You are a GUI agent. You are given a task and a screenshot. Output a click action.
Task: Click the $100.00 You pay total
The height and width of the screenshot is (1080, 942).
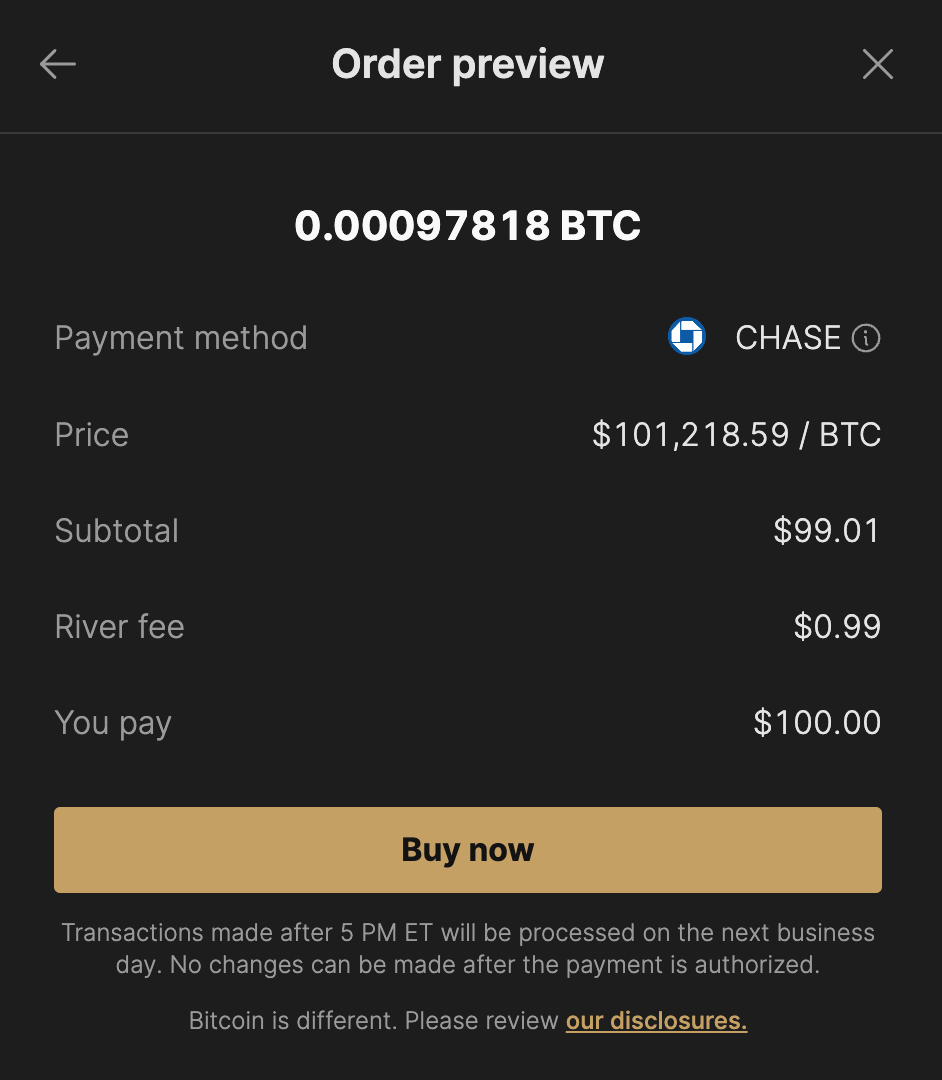pos(817,723)
